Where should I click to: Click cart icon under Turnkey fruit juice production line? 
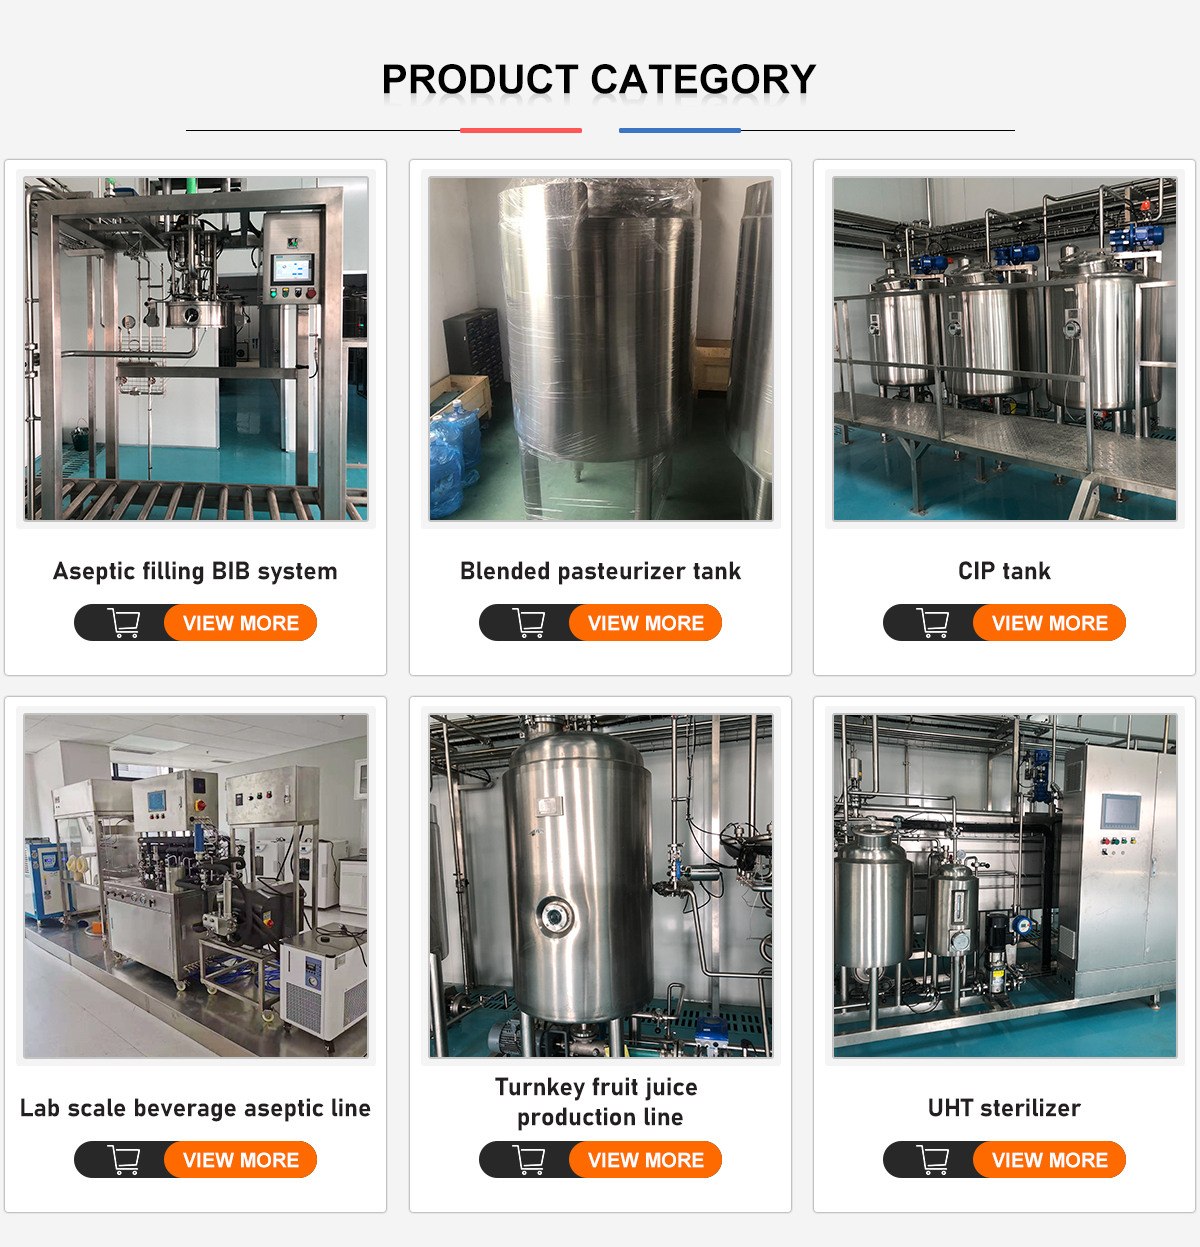pos(529,1160)
